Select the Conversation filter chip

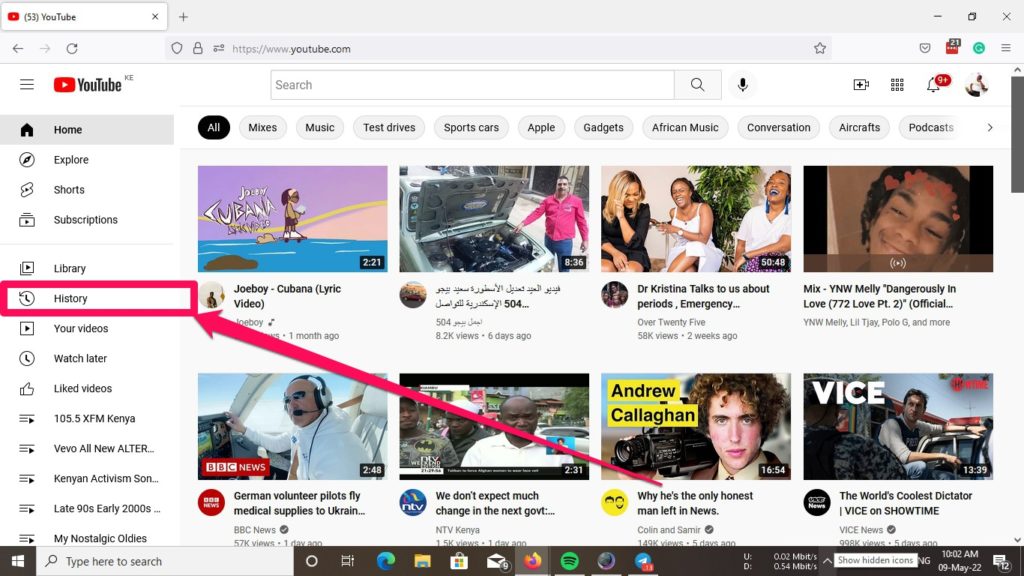coord(778,127)
